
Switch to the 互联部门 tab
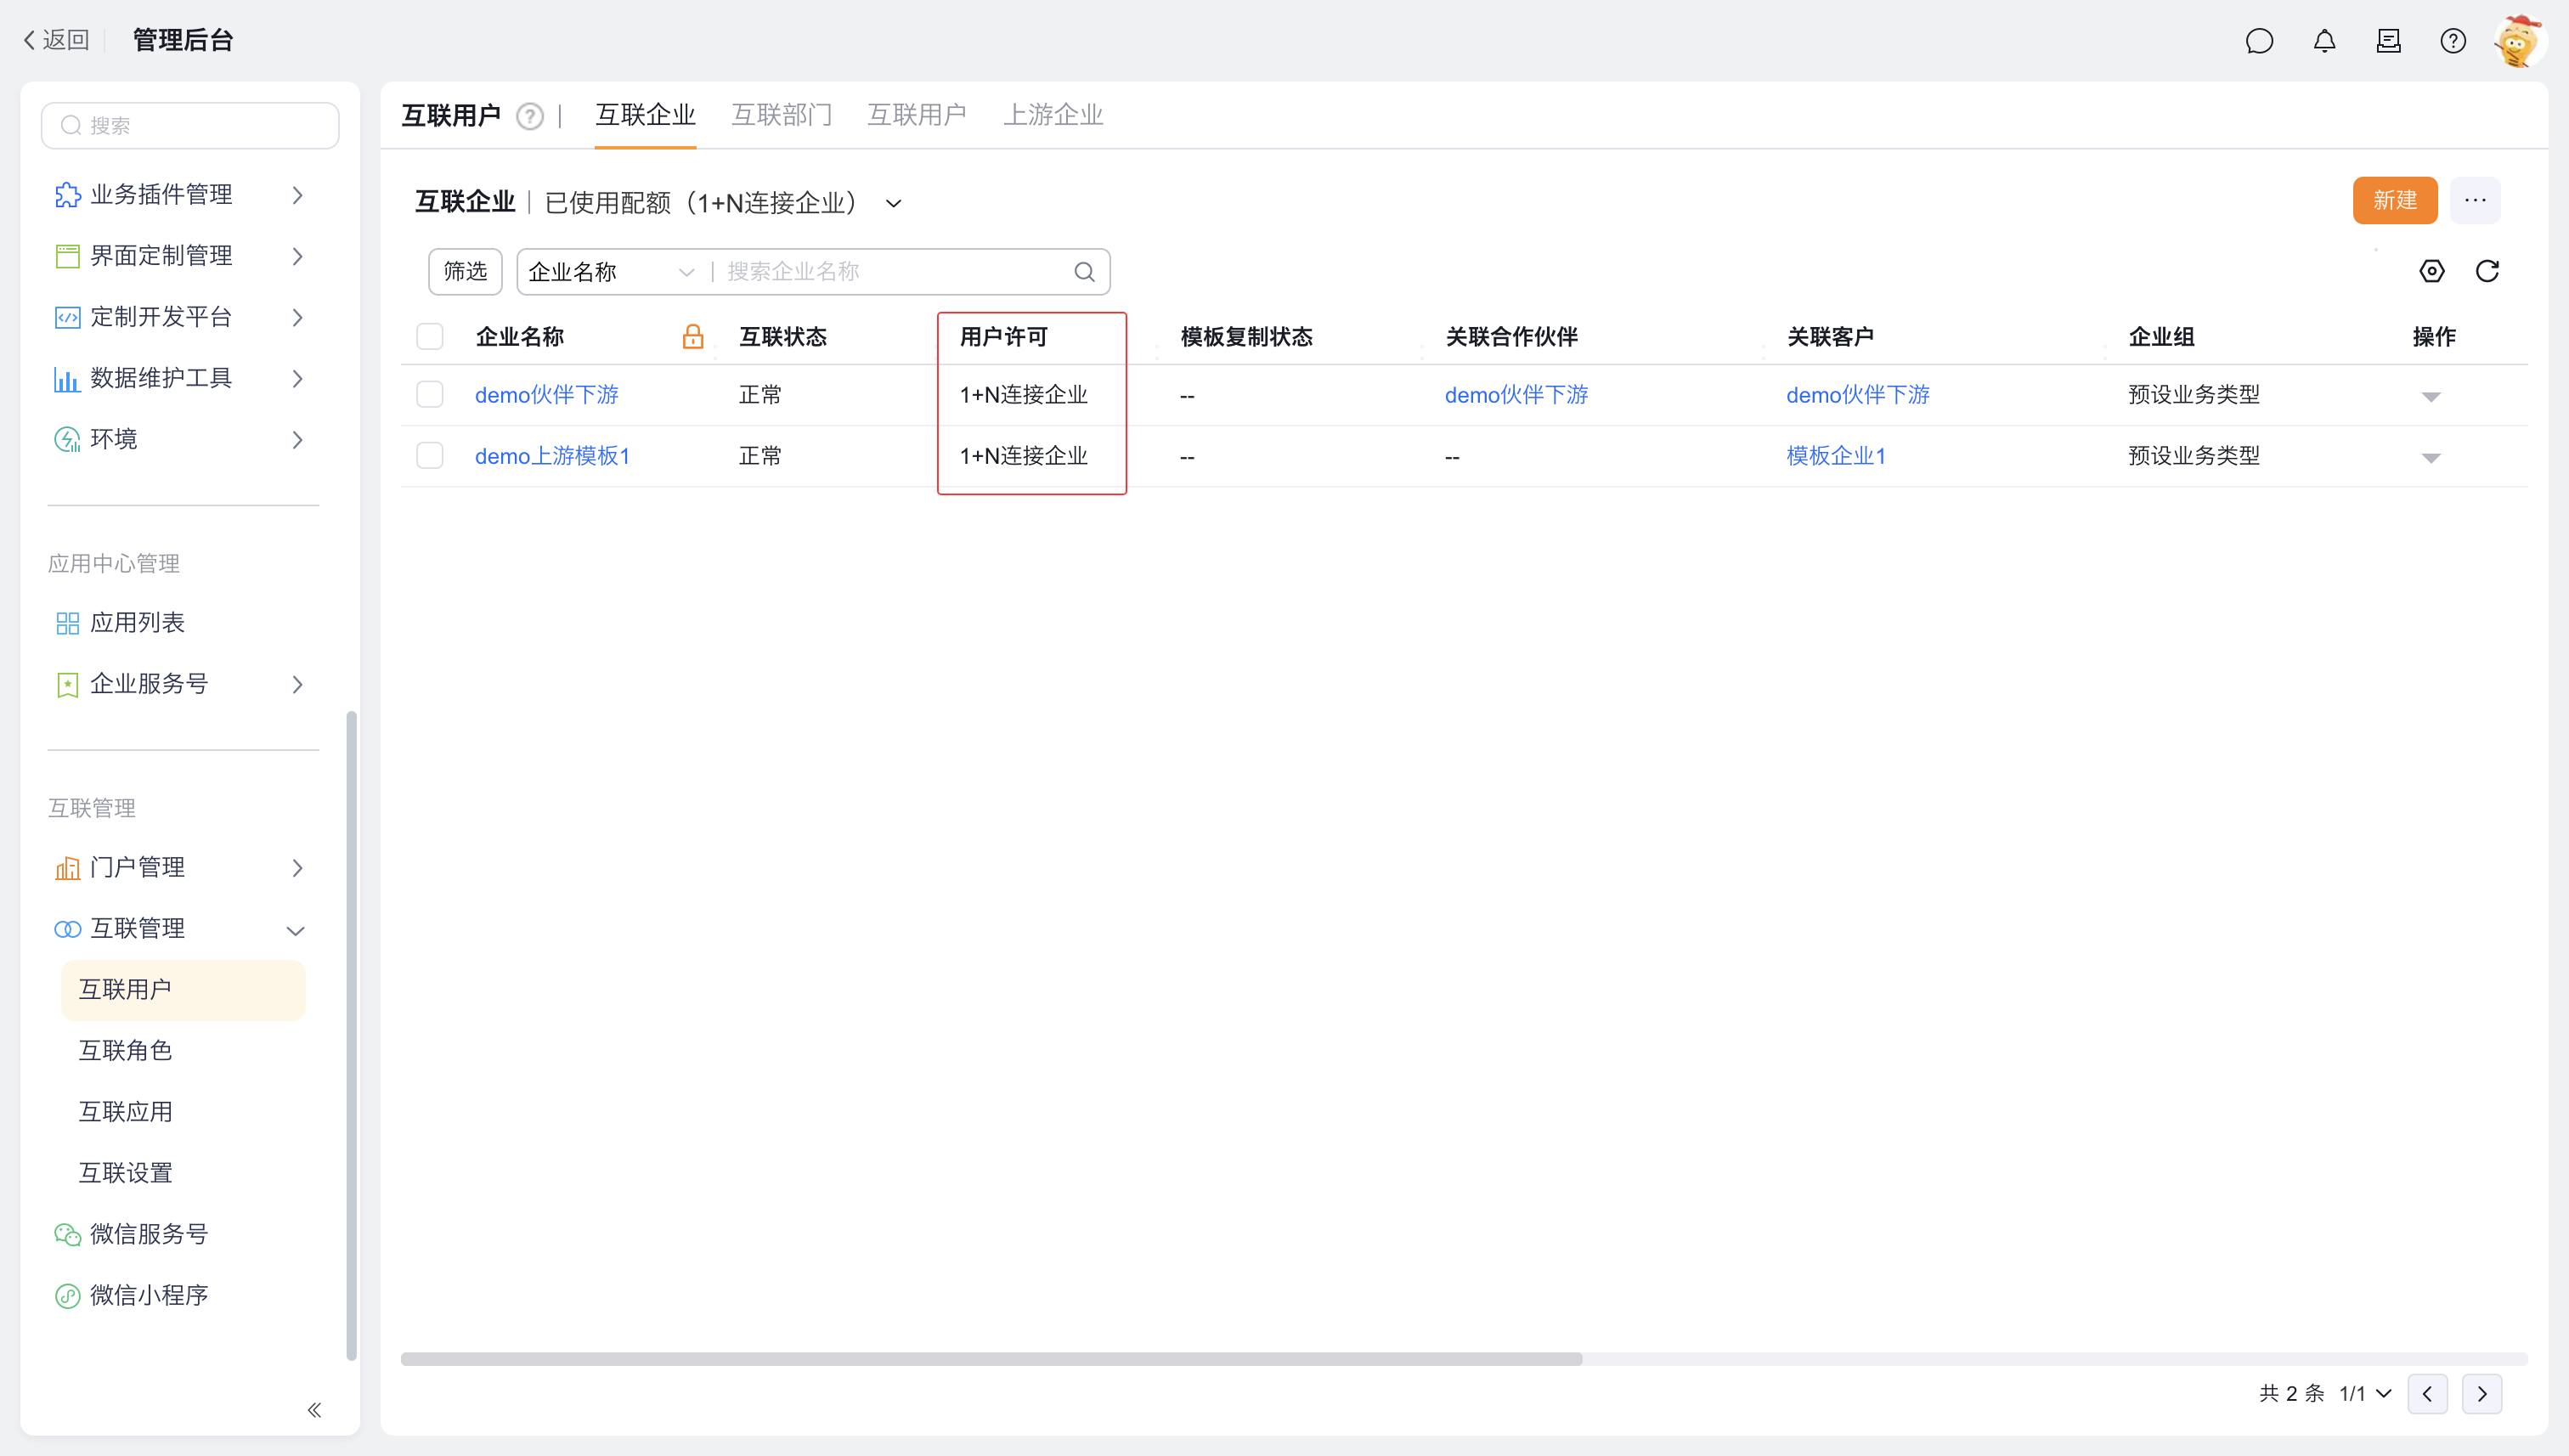pyautogui.click(x=781, y=115)
